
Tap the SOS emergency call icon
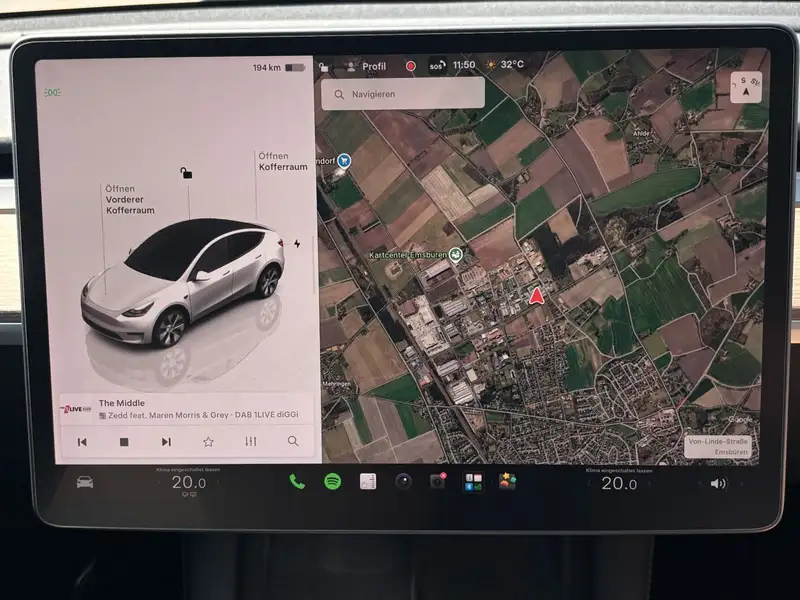pyautogui.click(x=437, y=65)
